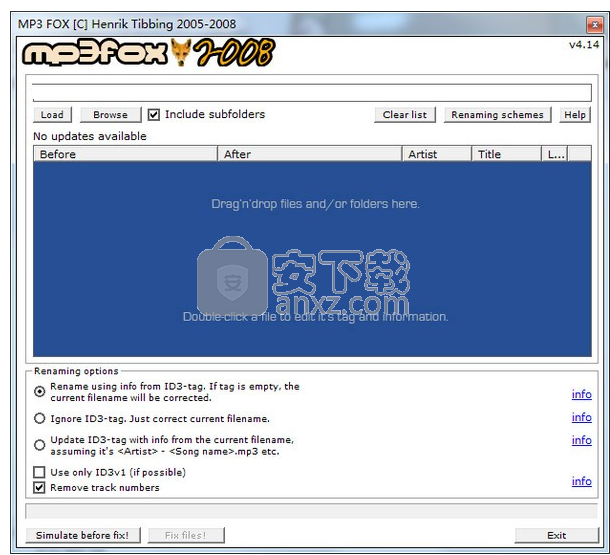Open info link for Rename using ID3-tag
Image resolution: width=610 pixels, height=555 pixels.
tap(582, 394)
